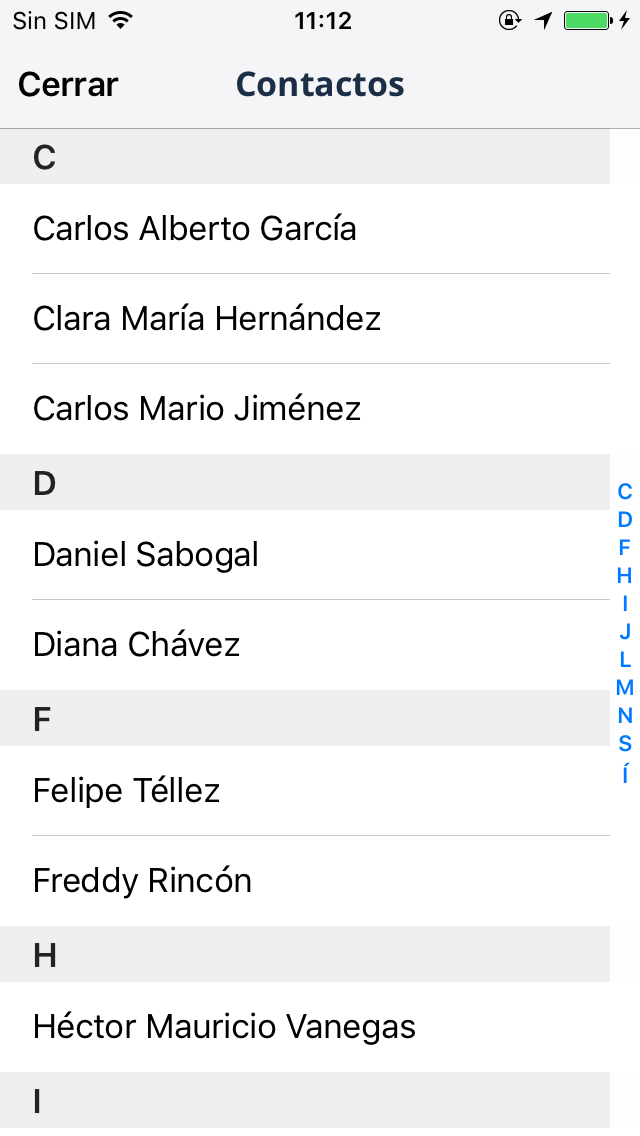This screenshot has width=640, height=1136.
Task: Jump to section M using the index
Action: pyautogui.click(x=624, y=687)
